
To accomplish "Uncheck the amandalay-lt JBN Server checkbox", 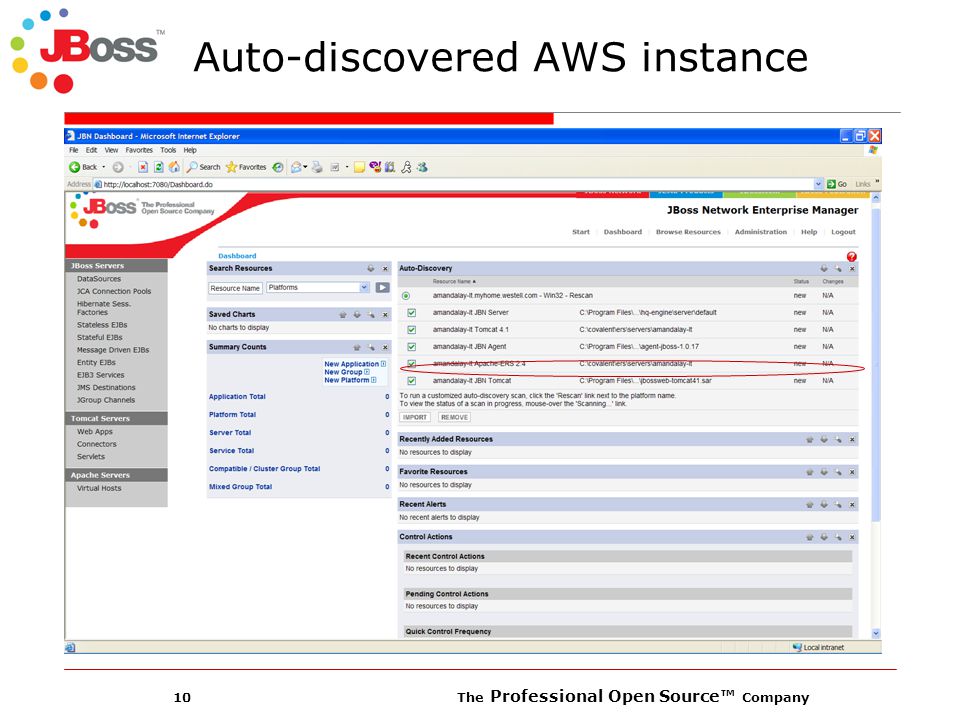I will click(411, 313).
